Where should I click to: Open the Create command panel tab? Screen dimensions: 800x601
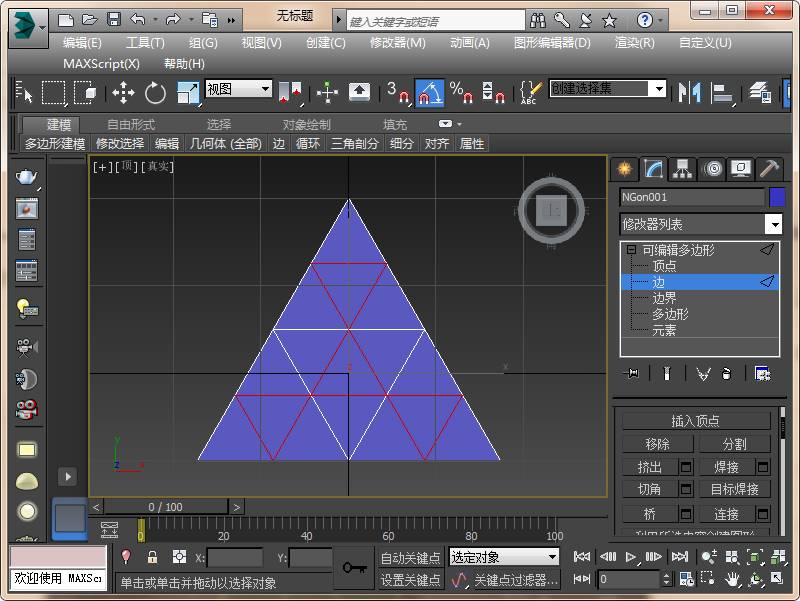click(624, 168)
